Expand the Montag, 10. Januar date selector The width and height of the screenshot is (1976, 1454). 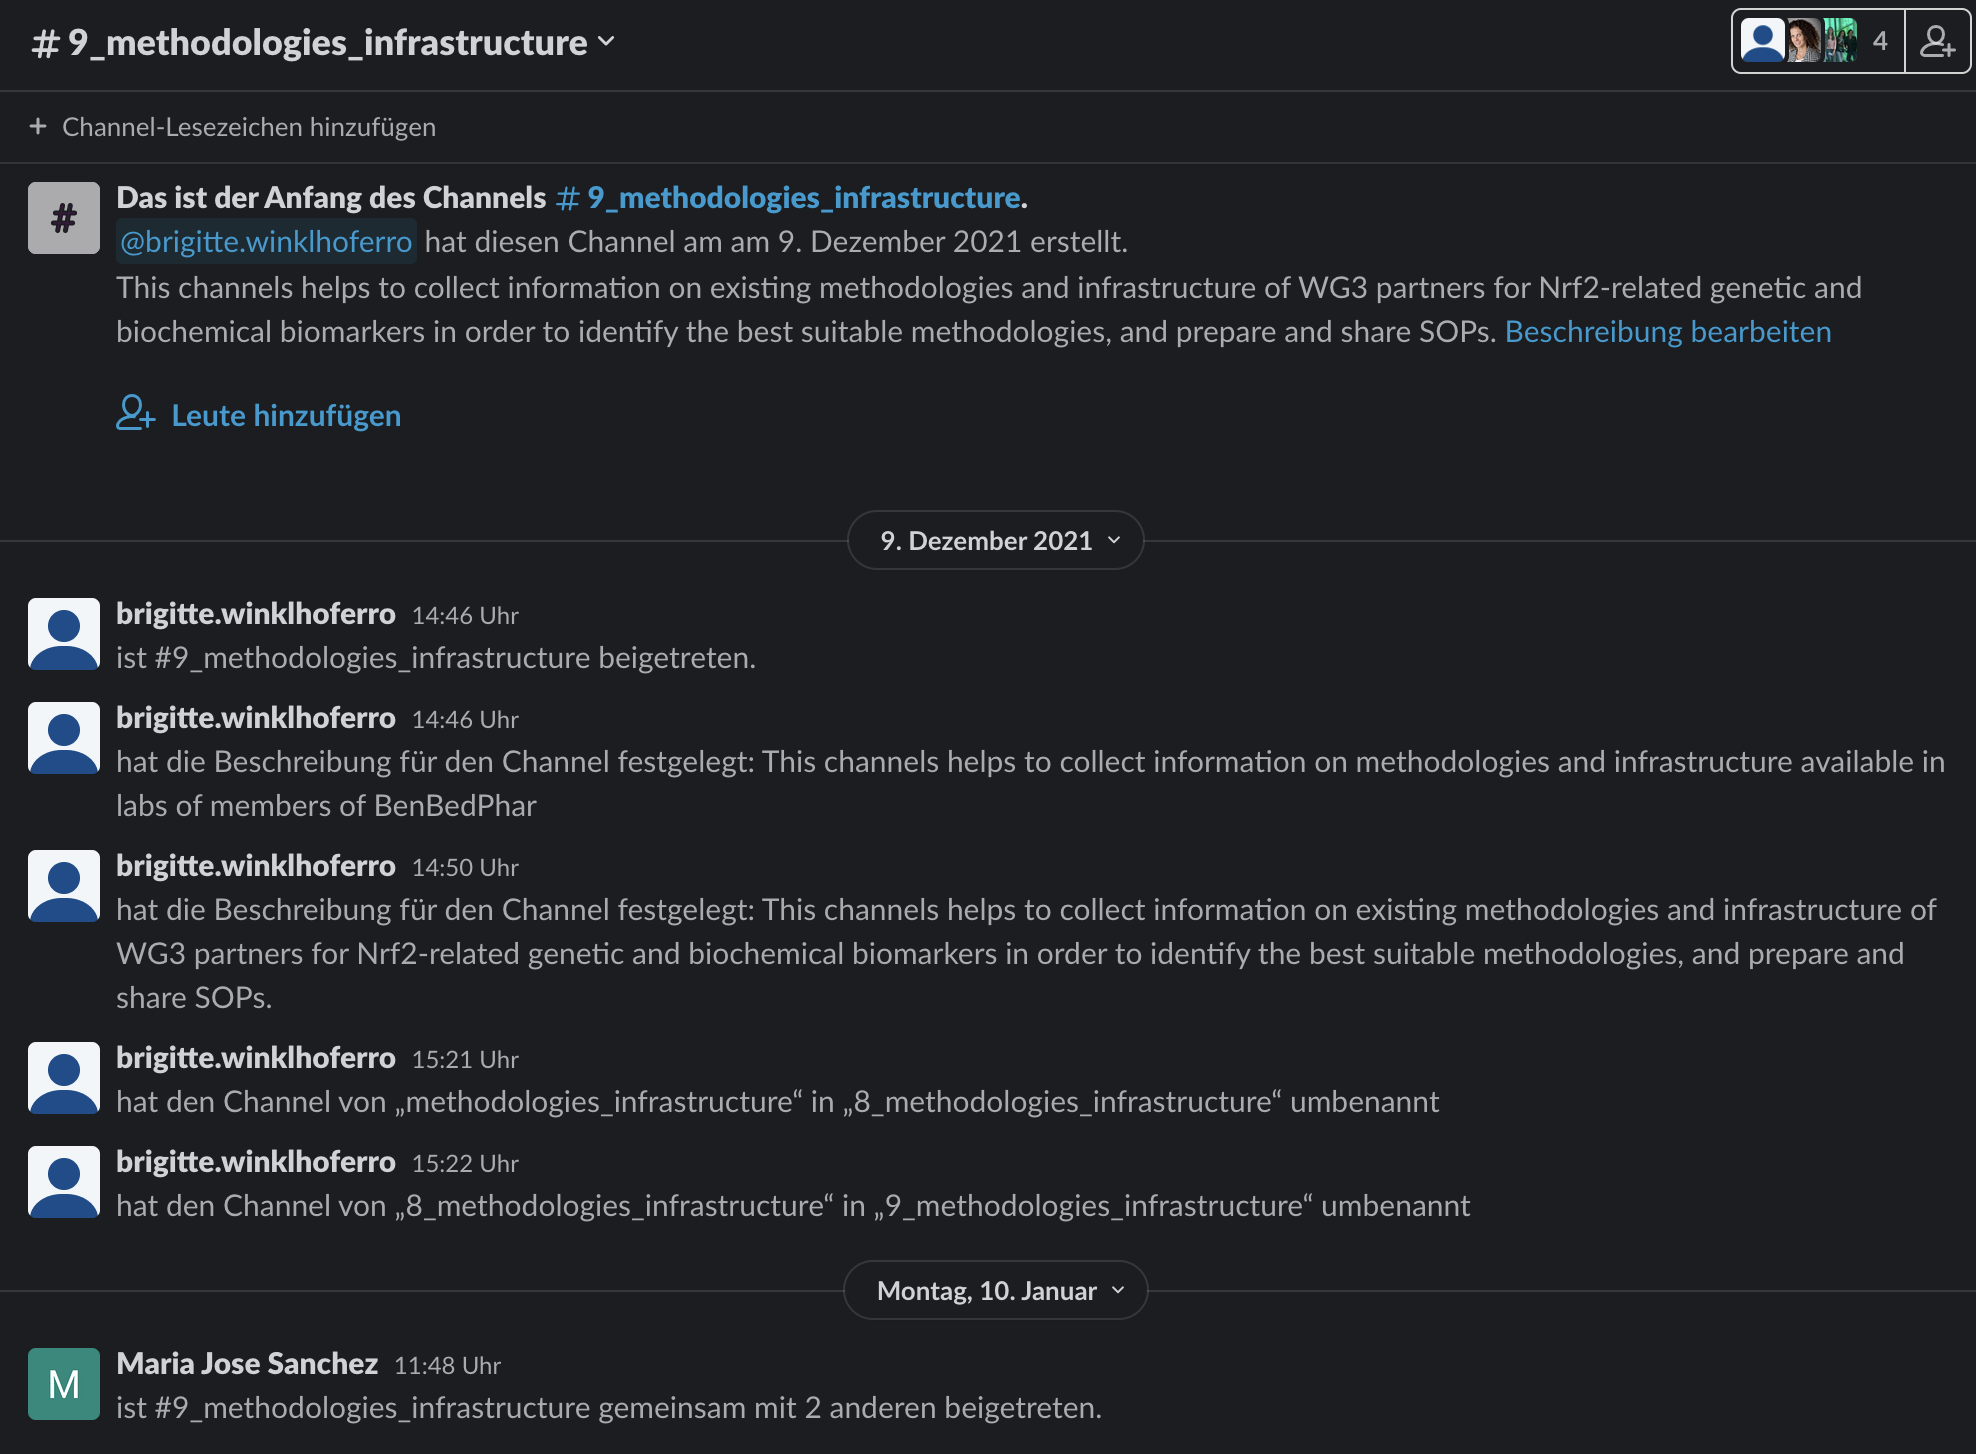pyautogui.click(x=996, y=1291)
